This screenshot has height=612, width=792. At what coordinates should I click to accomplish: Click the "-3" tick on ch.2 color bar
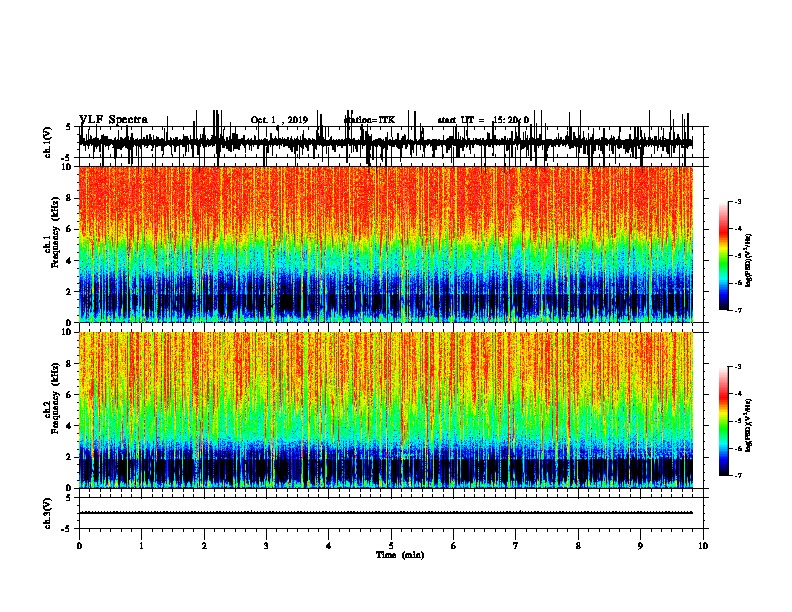[x=737, y=367]
